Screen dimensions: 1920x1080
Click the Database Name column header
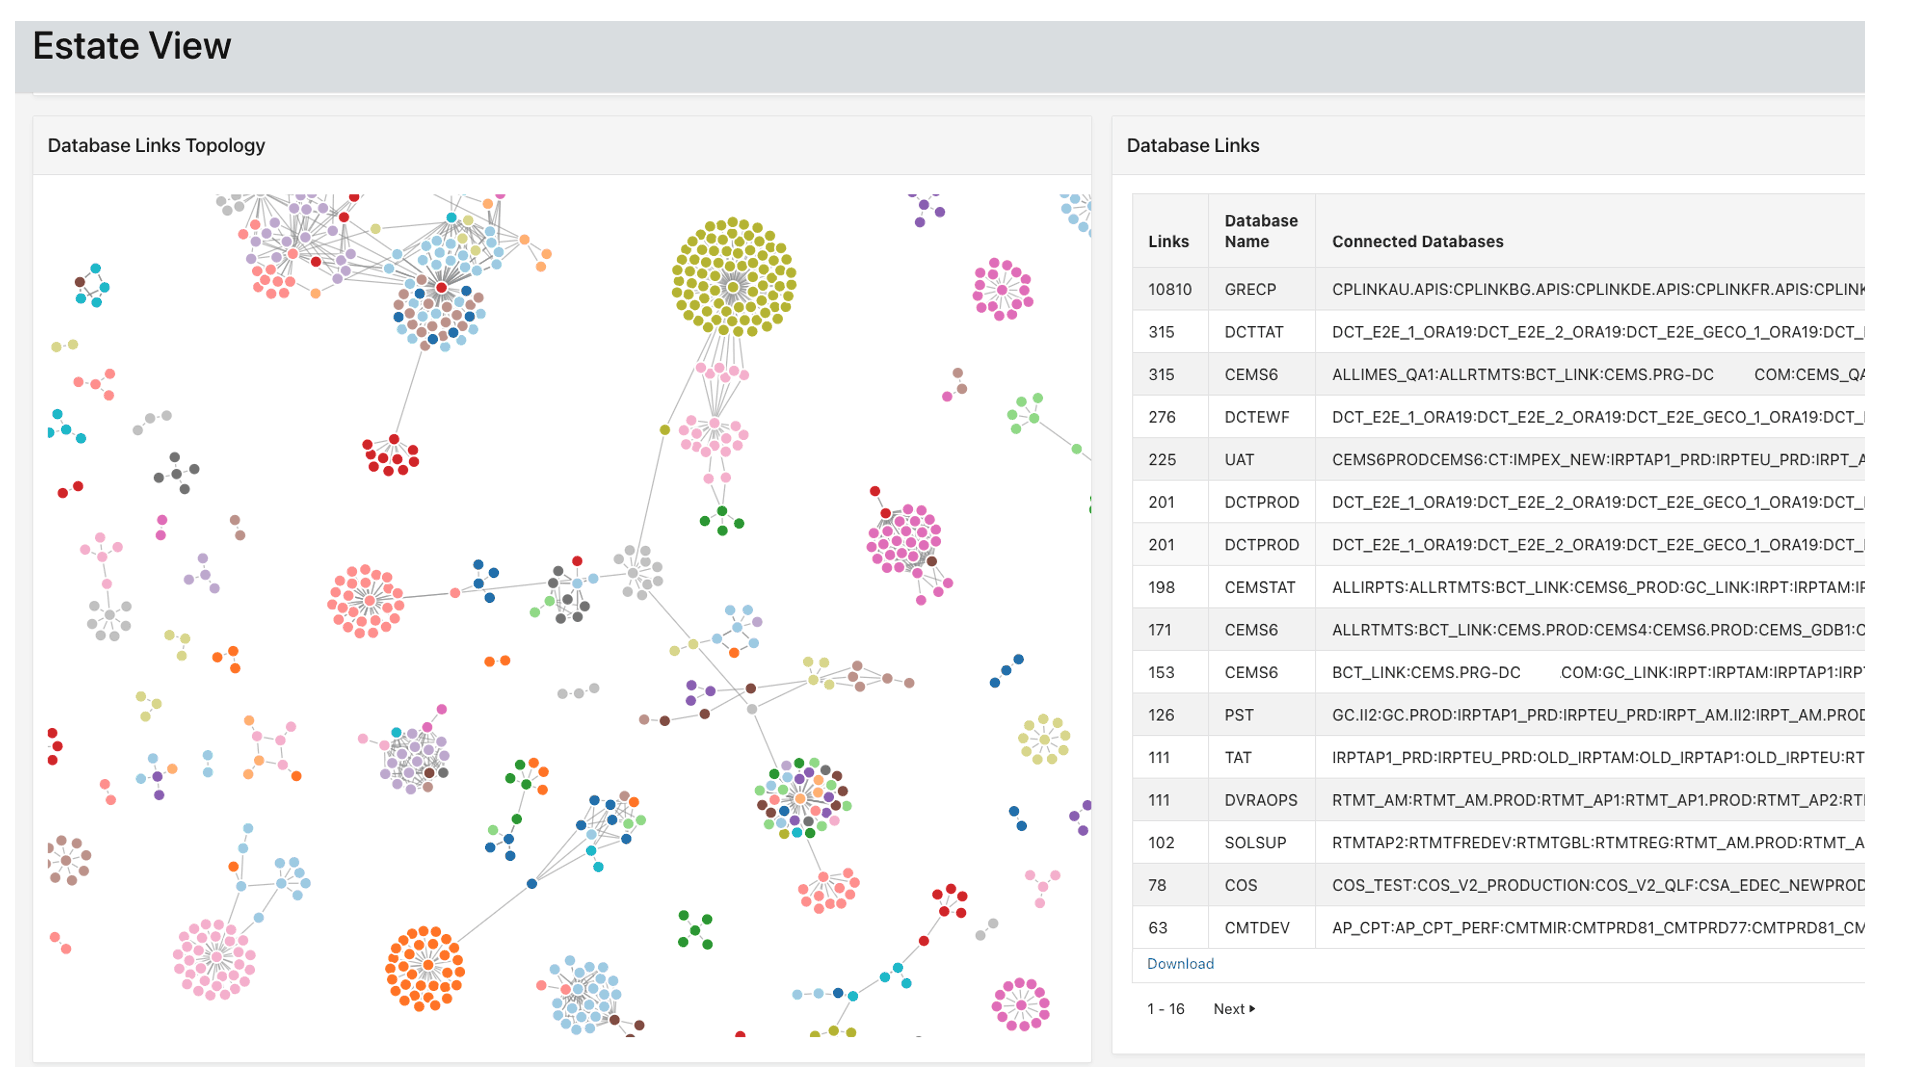click(x=1260, y=231)
